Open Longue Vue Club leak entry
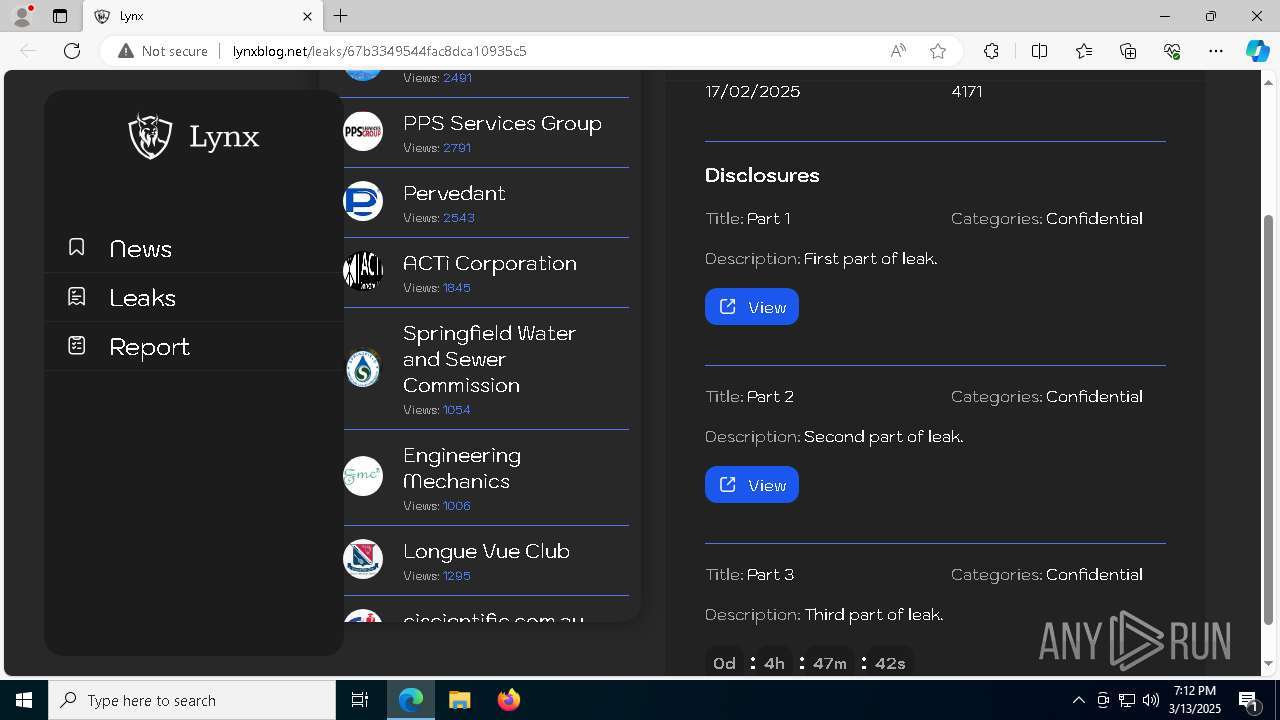Image resolution: width=1280 pixels, height=720 pixels. pyautogui.click(x=486, y=561)
